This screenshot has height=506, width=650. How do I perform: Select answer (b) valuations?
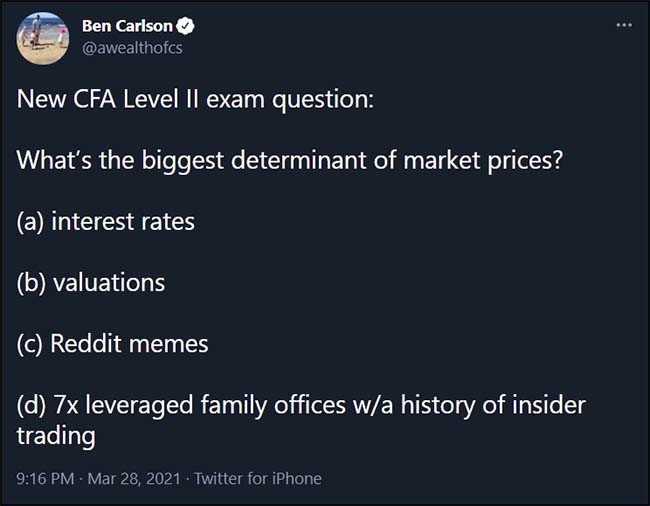pyautogui.click(x=91, y=282)
